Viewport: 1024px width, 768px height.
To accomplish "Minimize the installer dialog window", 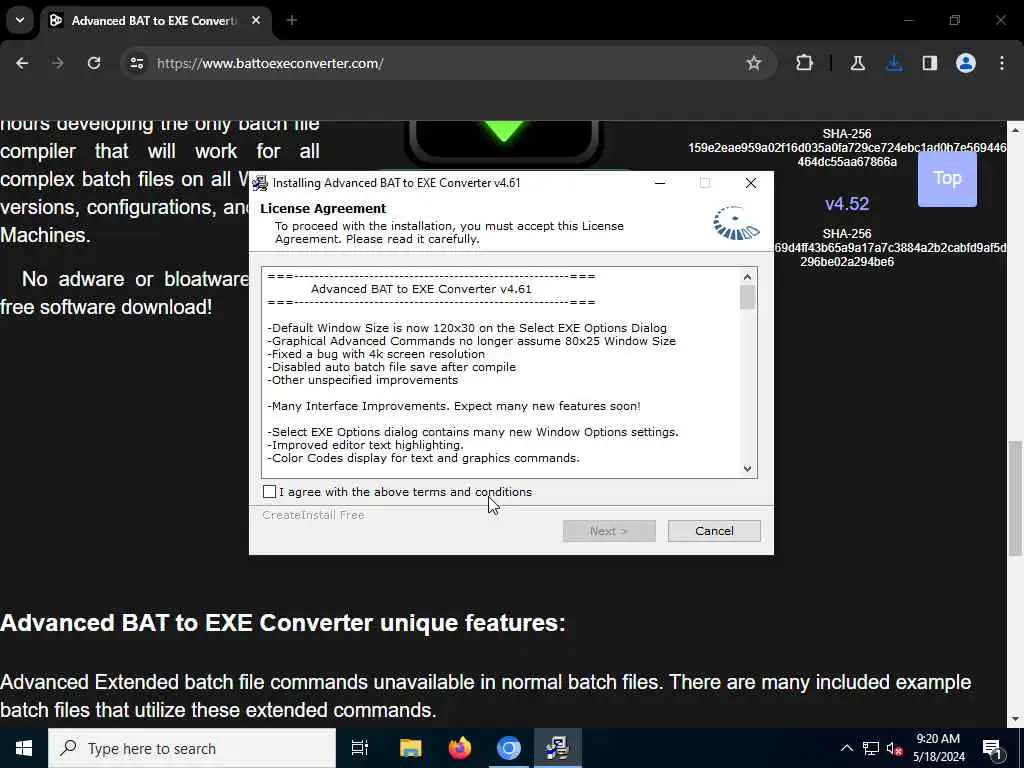I will coord(660,183).
